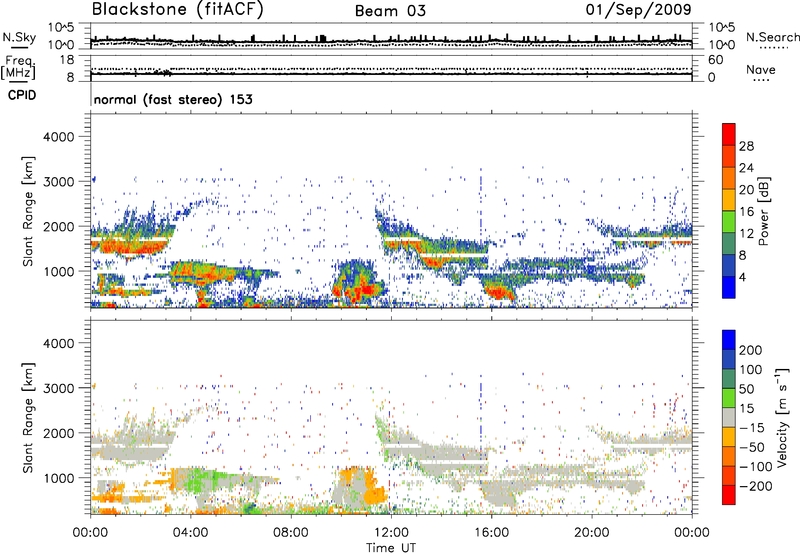Select the 12:00 time tick label

391,533
